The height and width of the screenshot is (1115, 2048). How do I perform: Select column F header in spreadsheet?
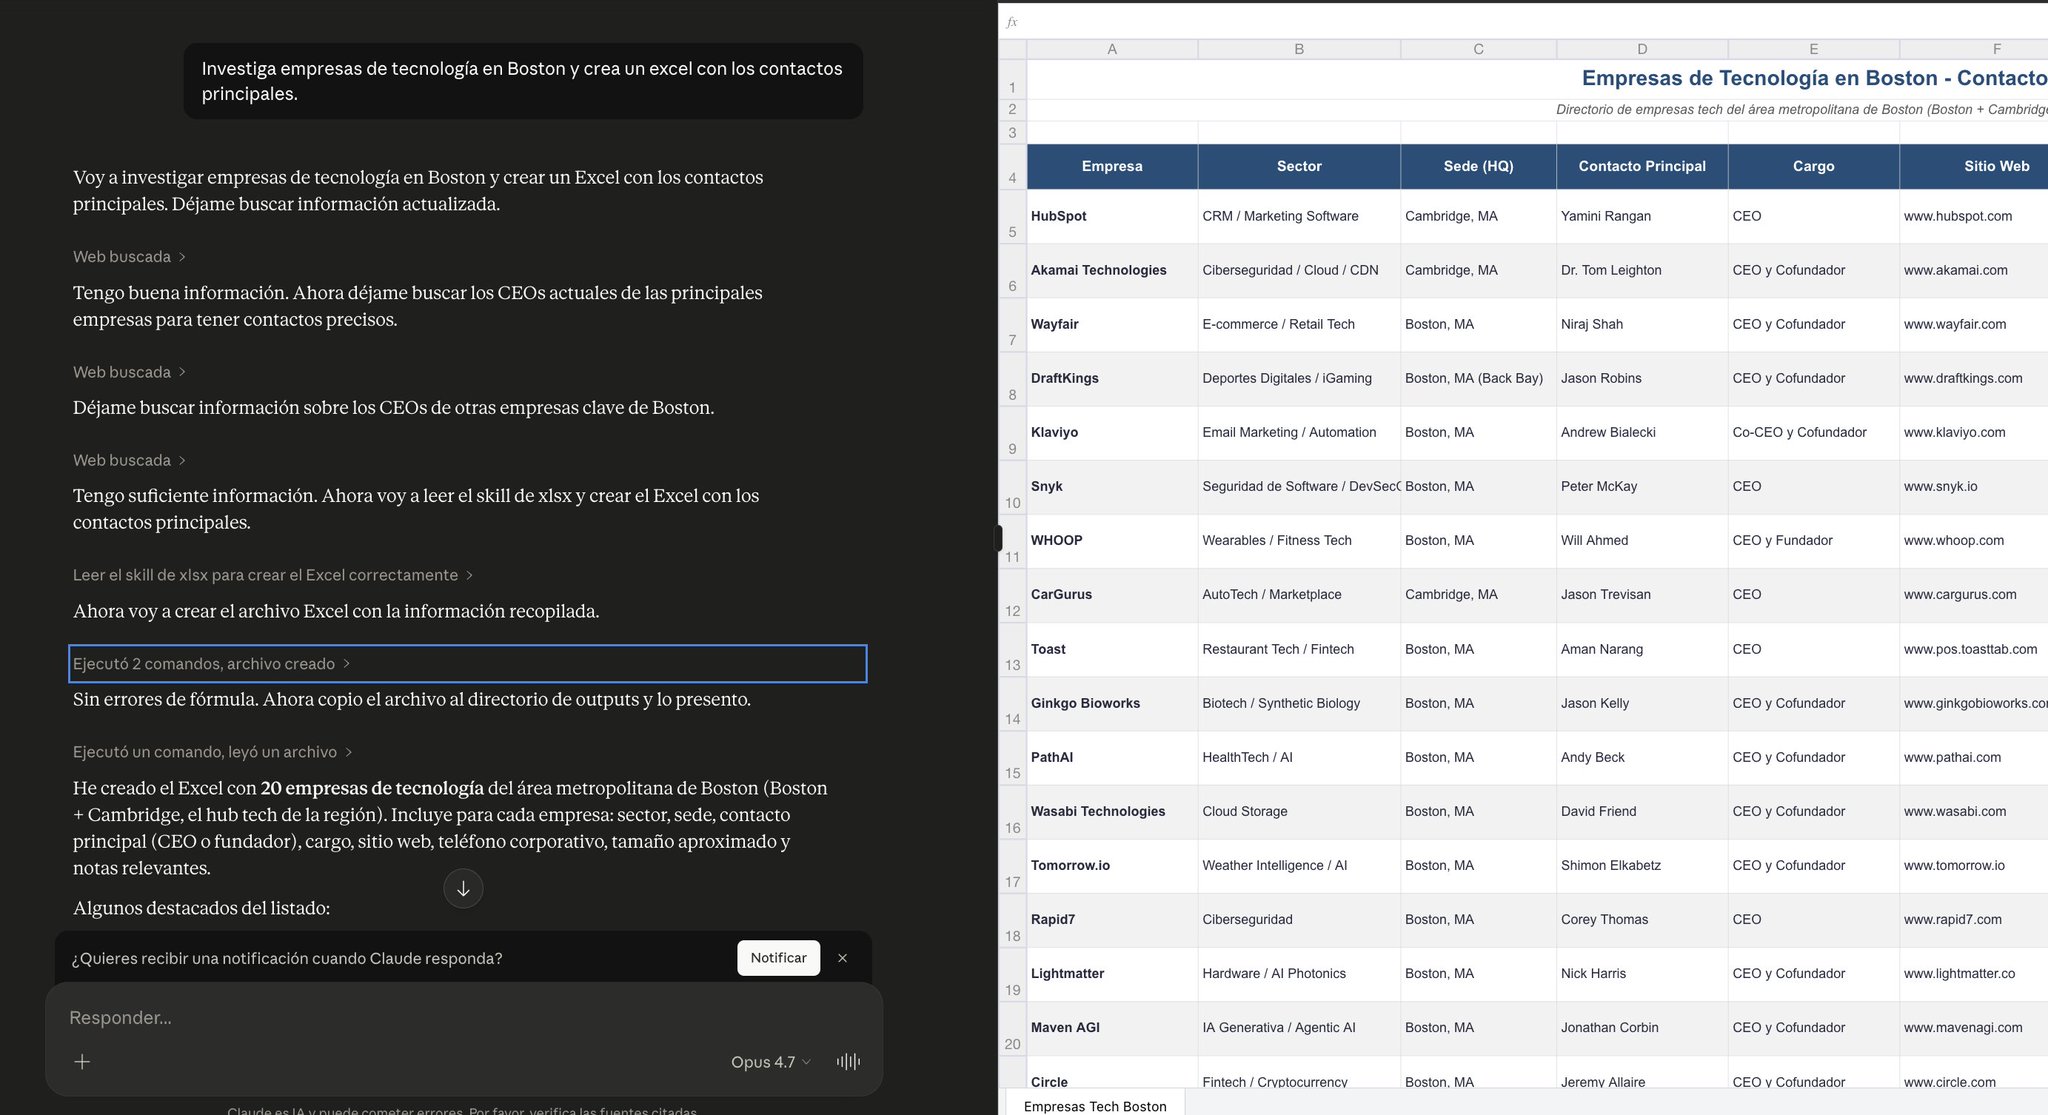[1973, 49]
